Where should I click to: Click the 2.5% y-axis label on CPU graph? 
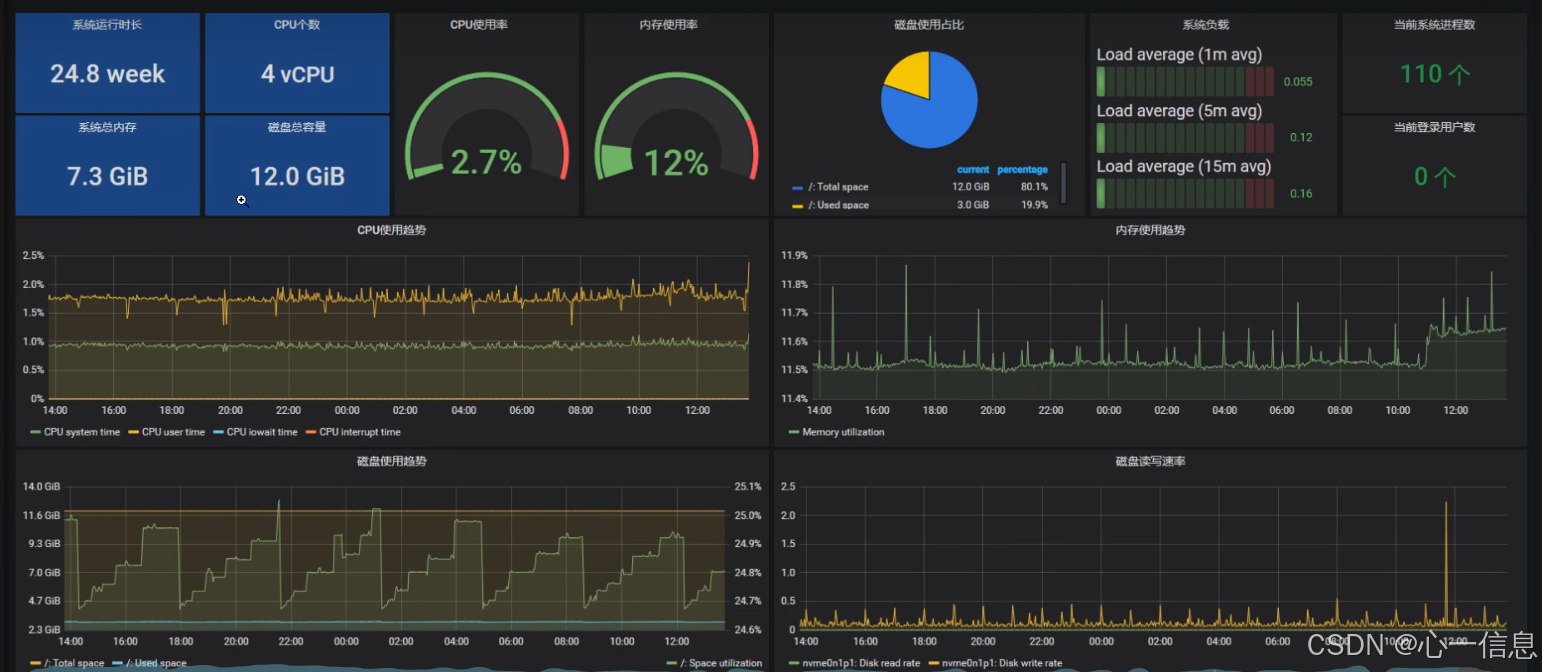(33, 255)
